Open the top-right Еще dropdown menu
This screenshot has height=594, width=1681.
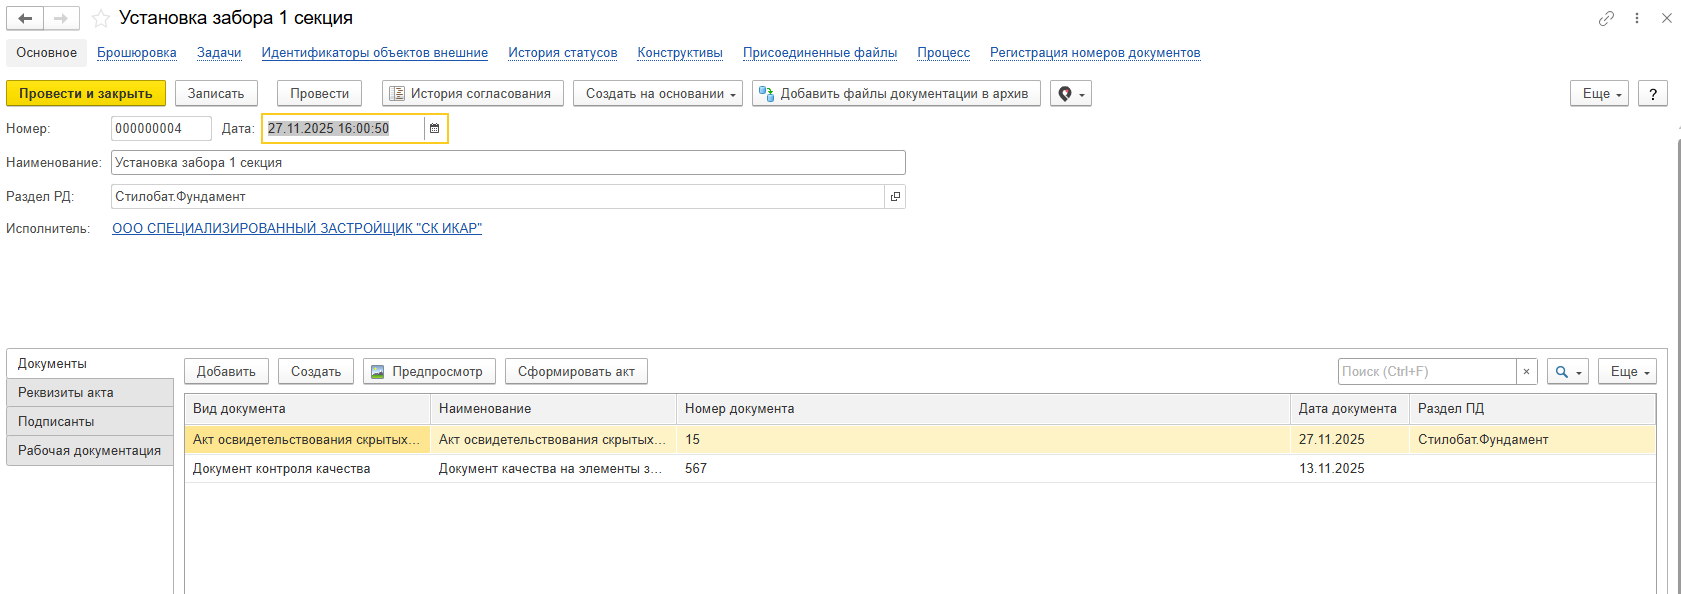point(1599,94)
